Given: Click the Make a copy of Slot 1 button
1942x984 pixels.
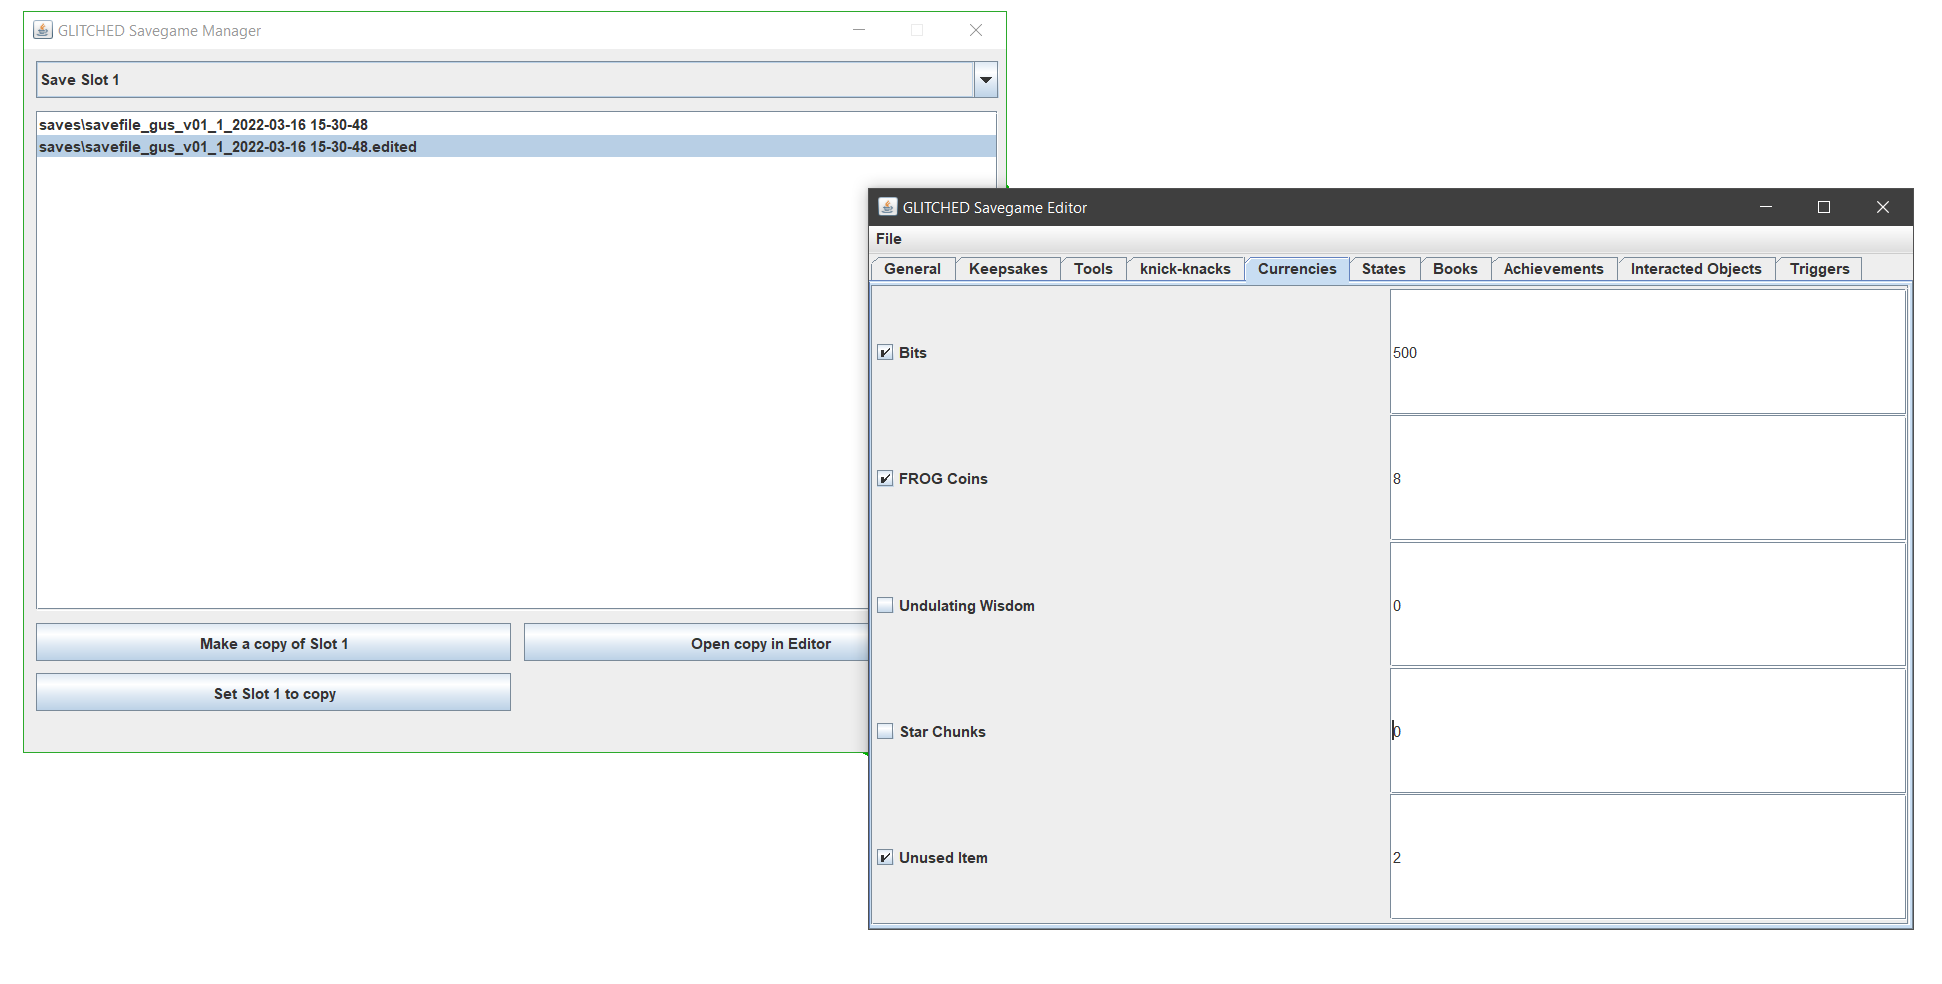Looking at the screenshot, I should click(273, 642).
